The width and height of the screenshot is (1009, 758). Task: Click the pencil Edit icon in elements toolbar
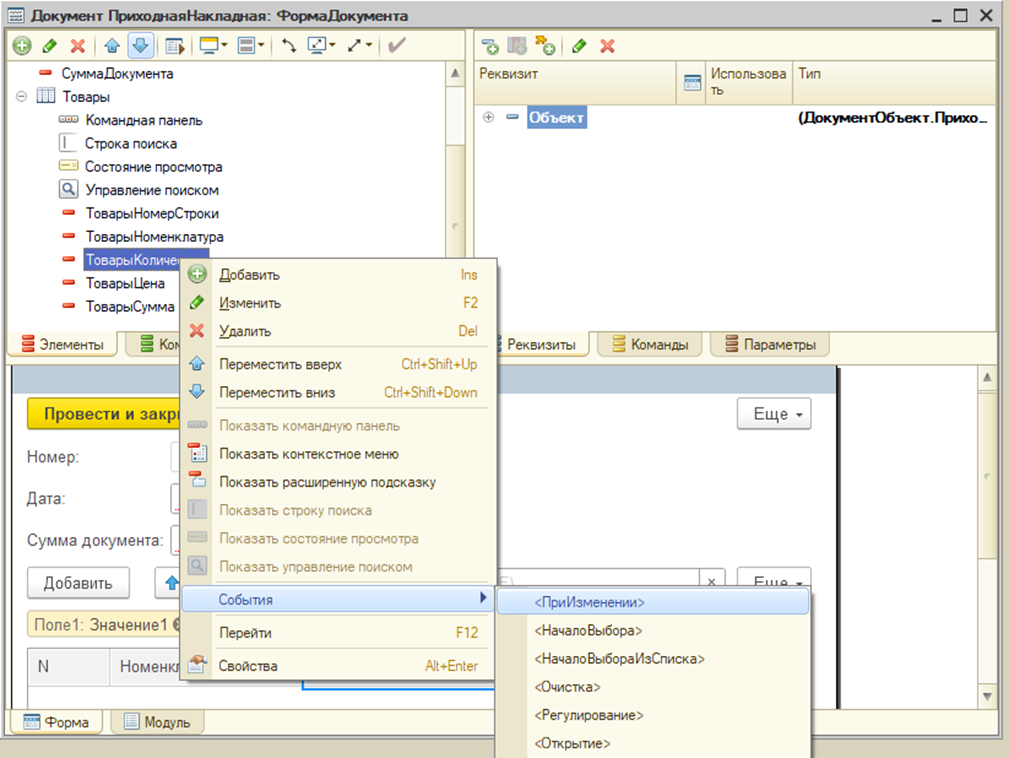(x=50, y=46)
